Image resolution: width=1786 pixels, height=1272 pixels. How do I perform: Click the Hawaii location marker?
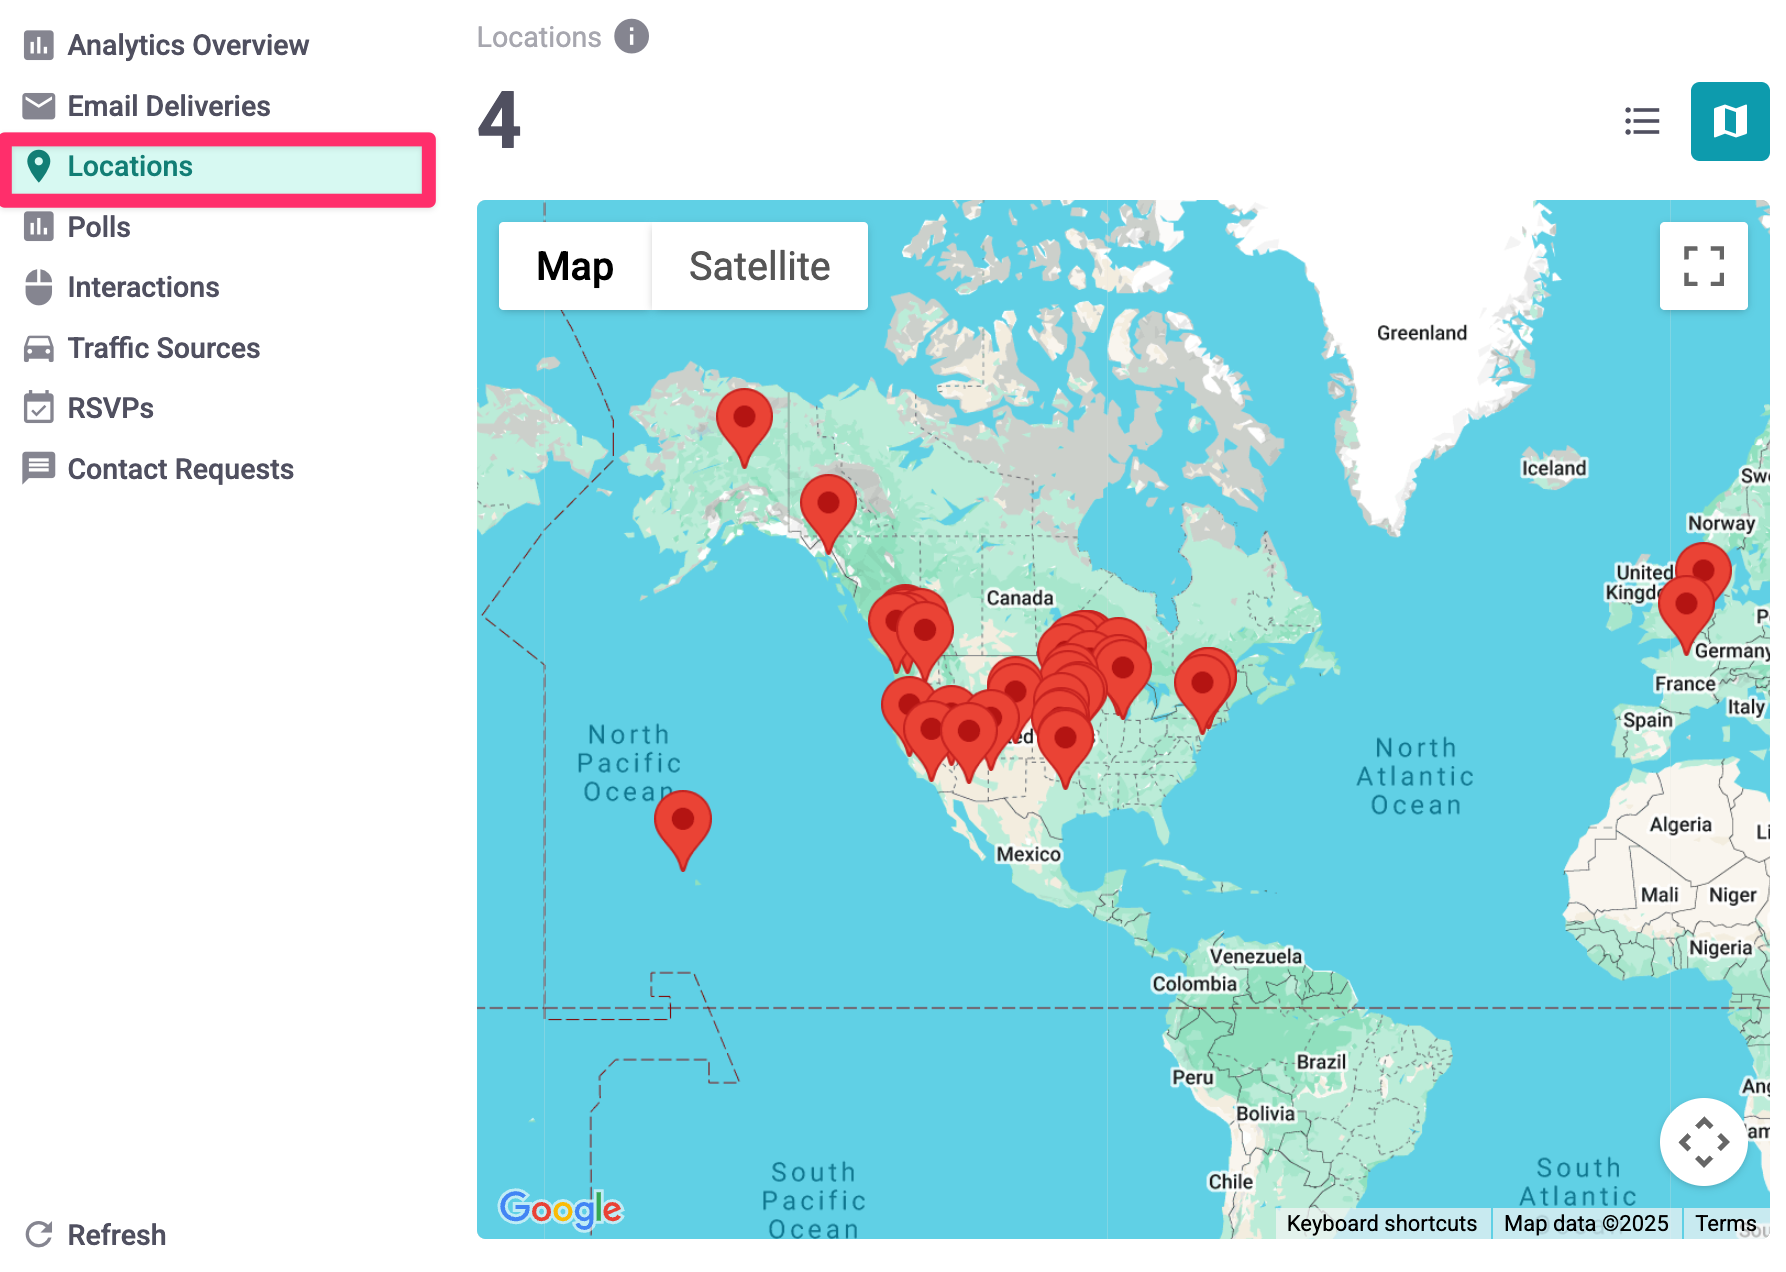[x=683, y=822]
